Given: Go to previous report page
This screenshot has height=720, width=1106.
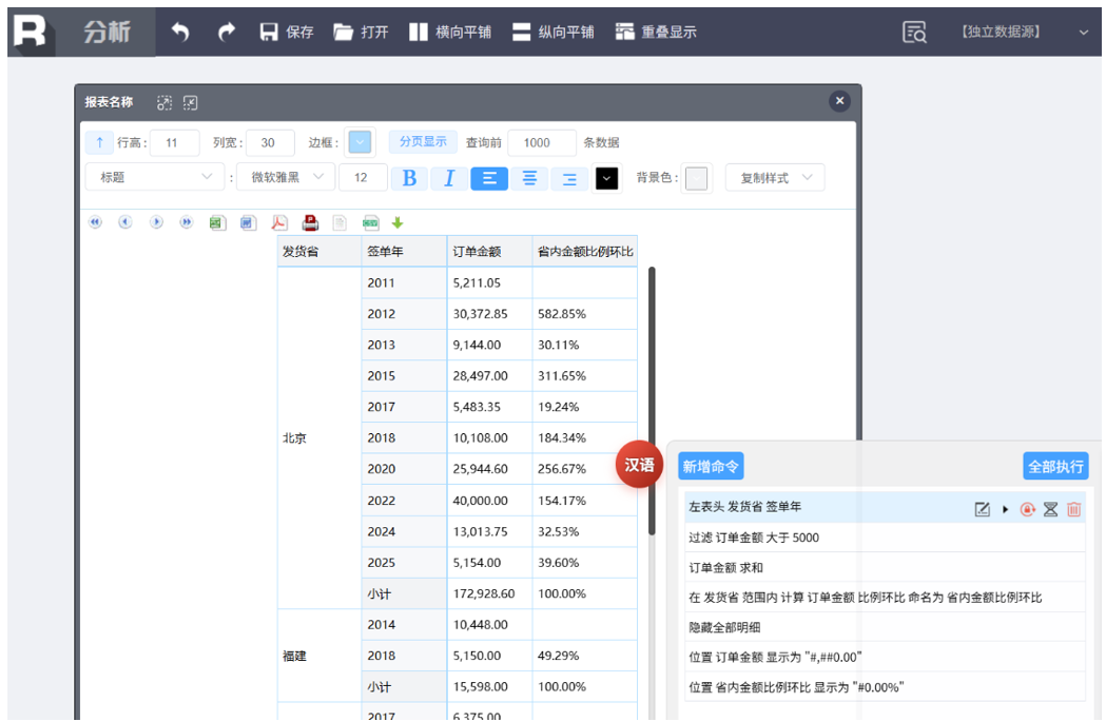Looking at the screenshot, I should pos(126,223).
